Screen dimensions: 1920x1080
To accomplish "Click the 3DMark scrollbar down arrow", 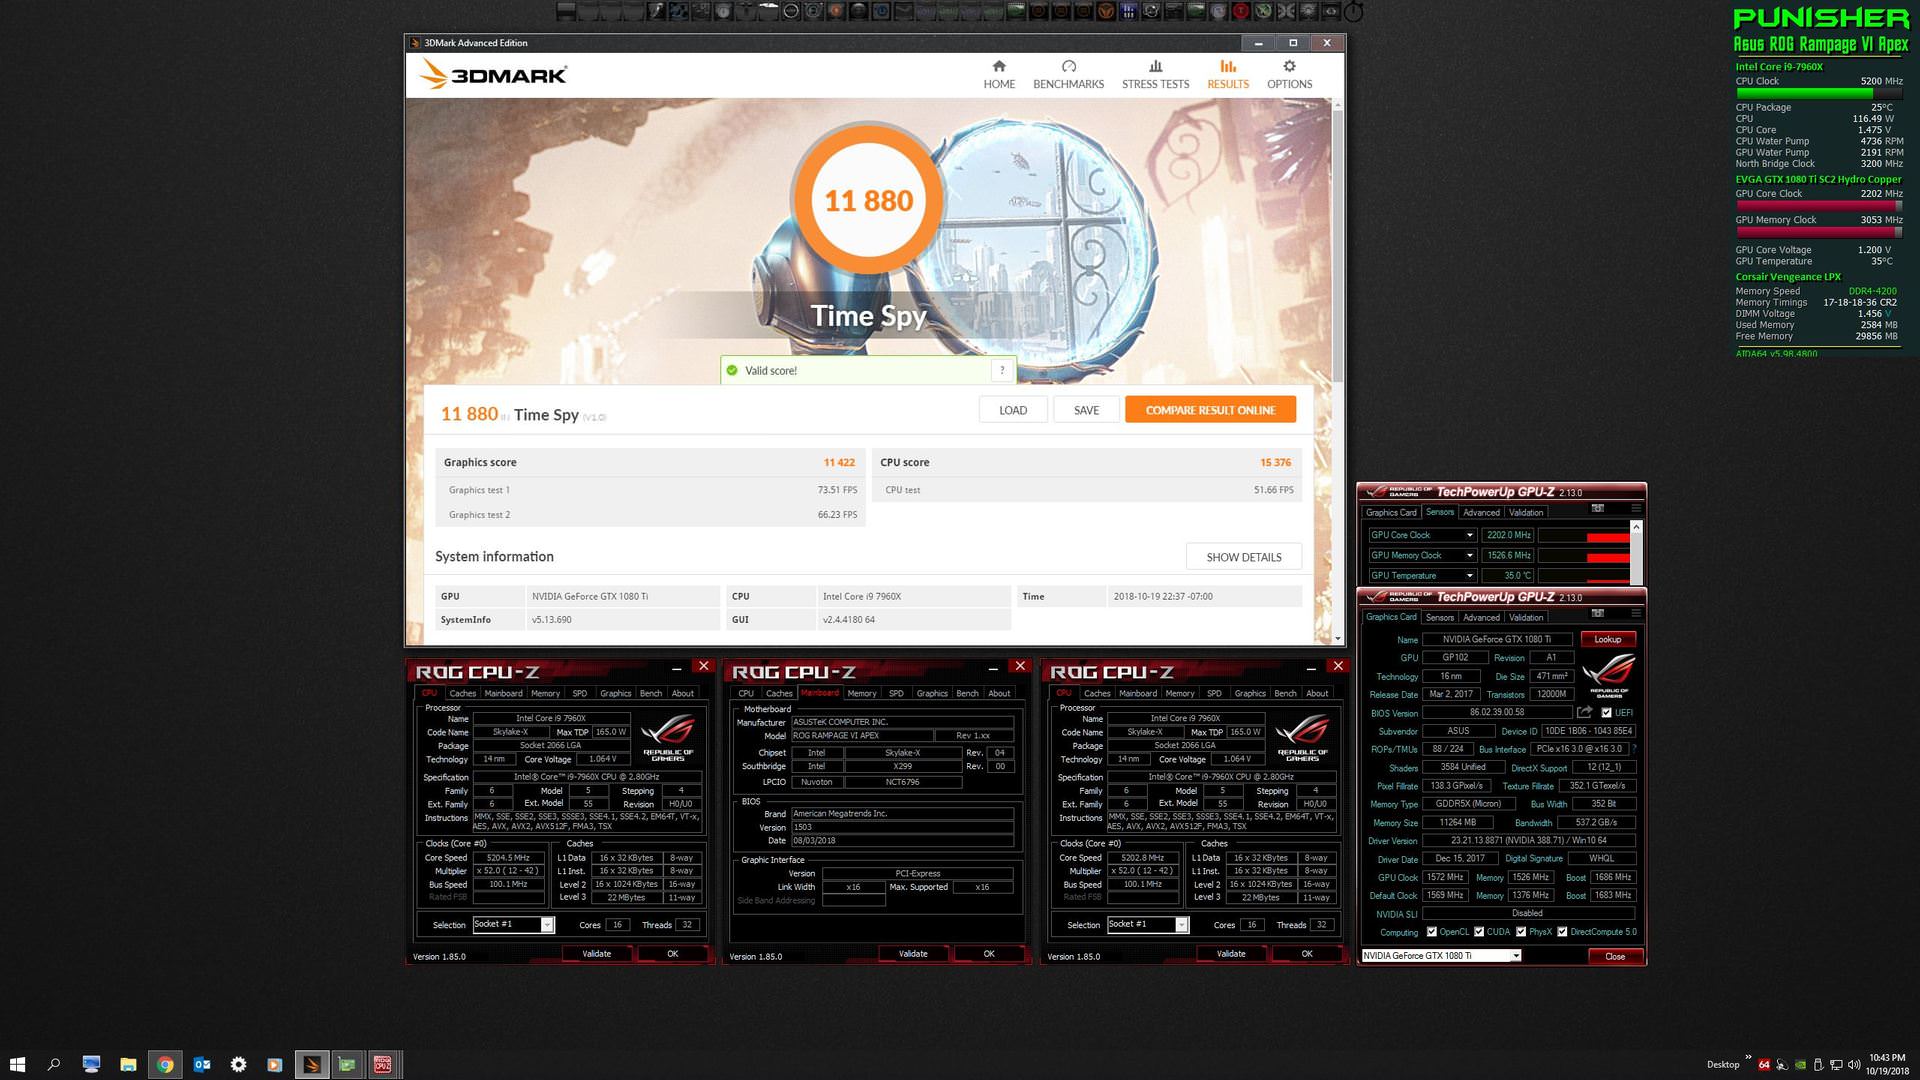I will click(x=1337, y=638).
